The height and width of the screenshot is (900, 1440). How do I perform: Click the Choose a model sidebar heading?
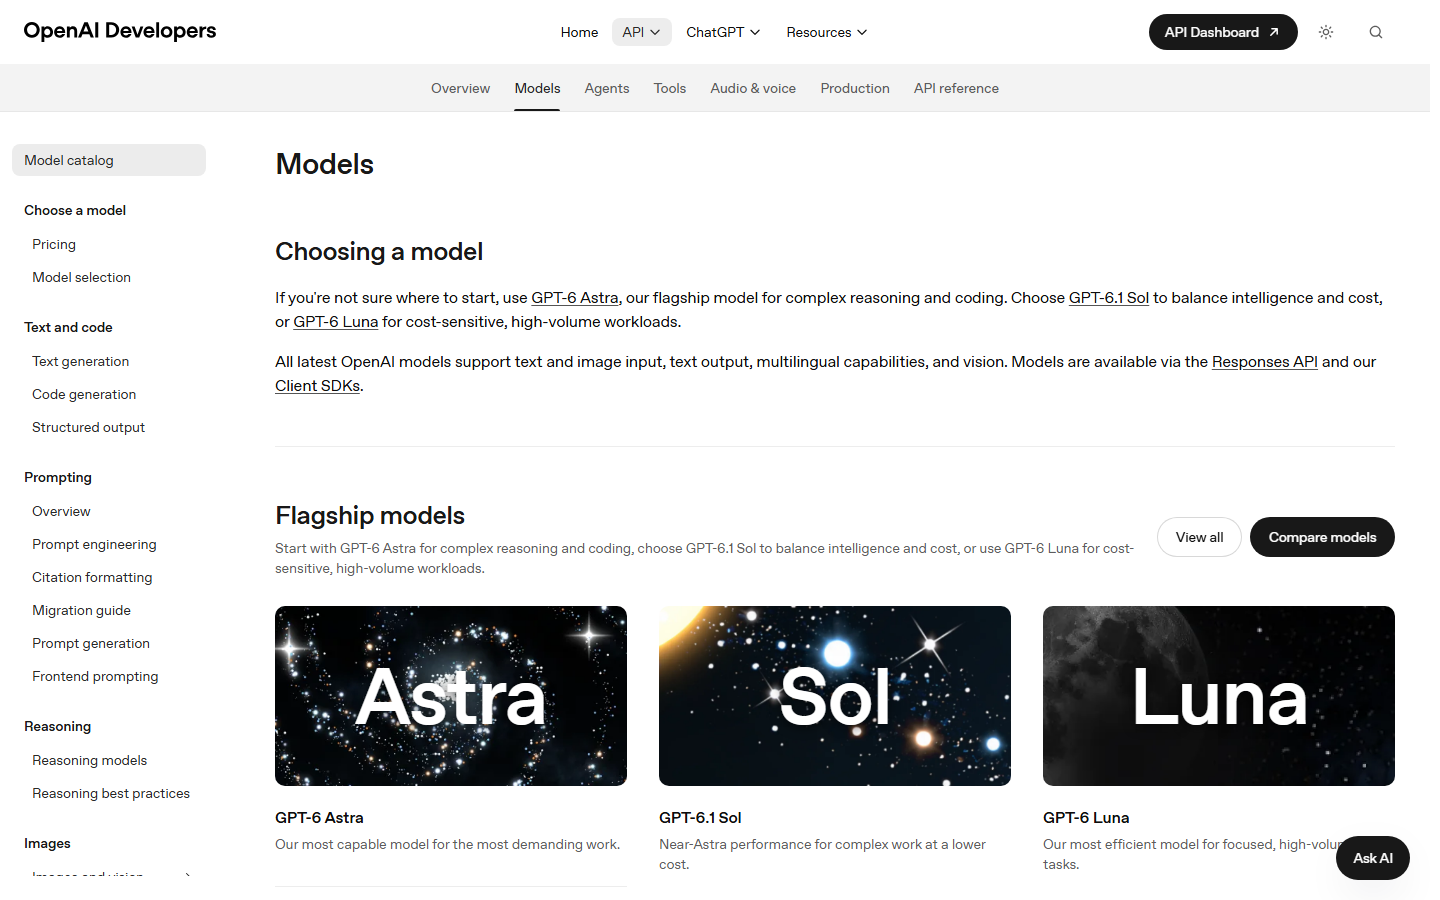click(75, 210)
